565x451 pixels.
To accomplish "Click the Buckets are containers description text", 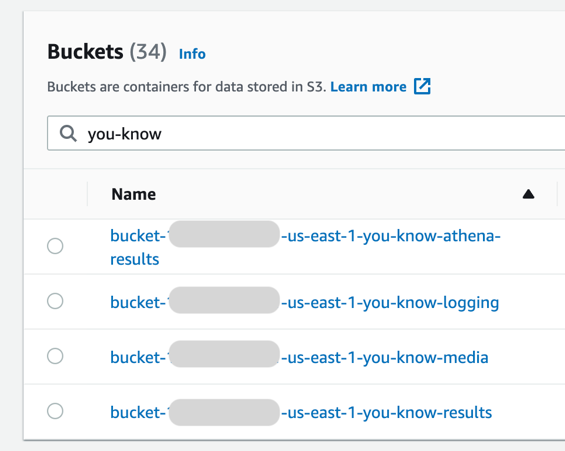I will coord(187,87).
